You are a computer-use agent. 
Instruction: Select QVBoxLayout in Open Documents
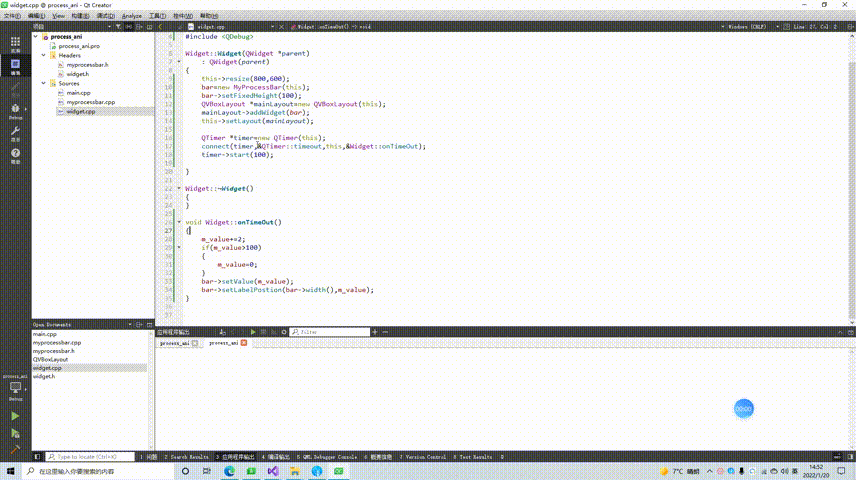click(x=50, y=359)
